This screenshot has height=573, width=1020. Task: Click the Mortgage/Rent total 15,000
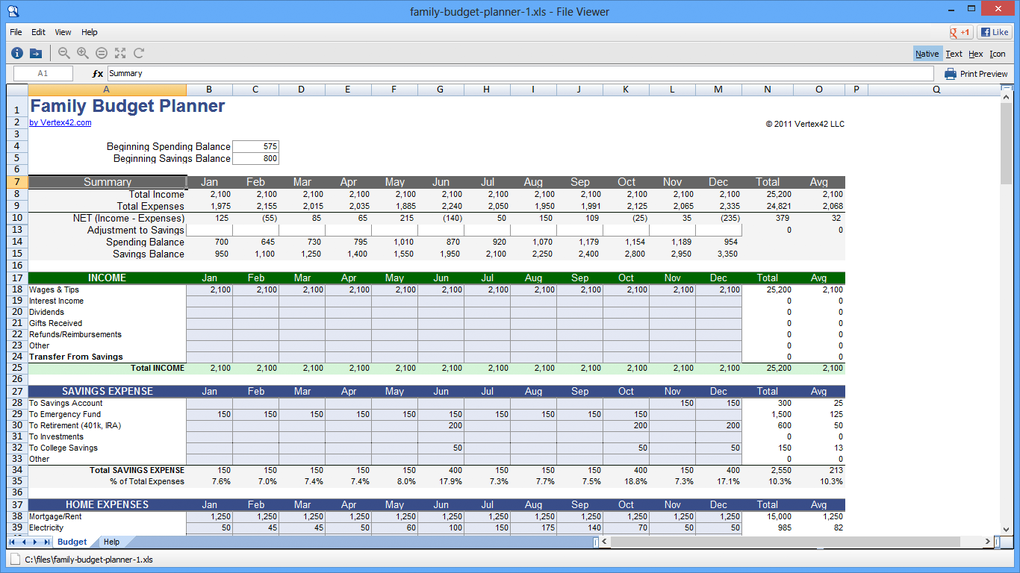pyautogui.click(x=779, y=516)
